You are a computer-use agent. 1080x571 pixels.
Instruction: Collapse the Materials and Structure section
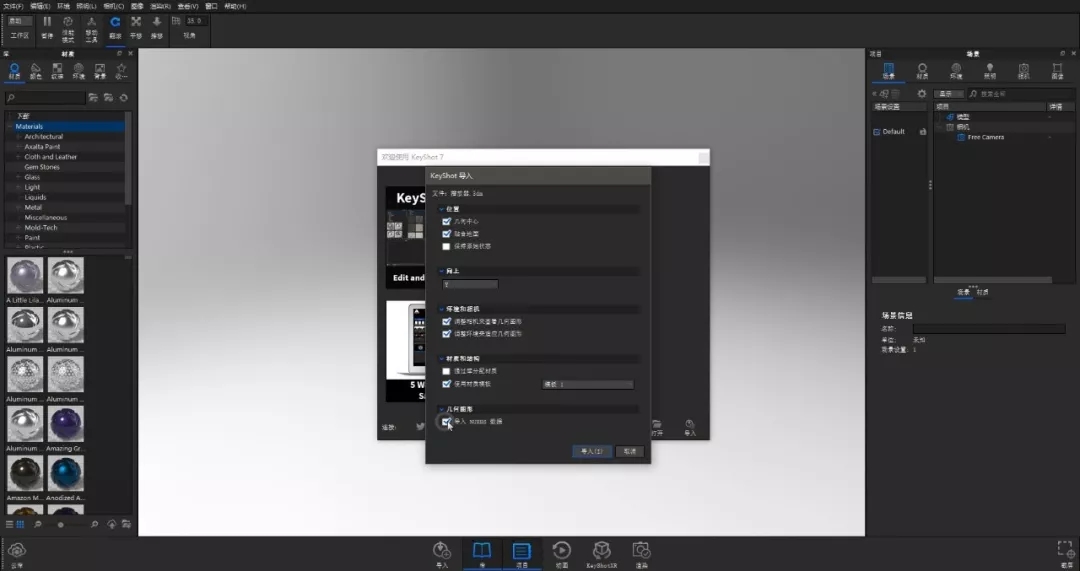[x=442, y=359]
